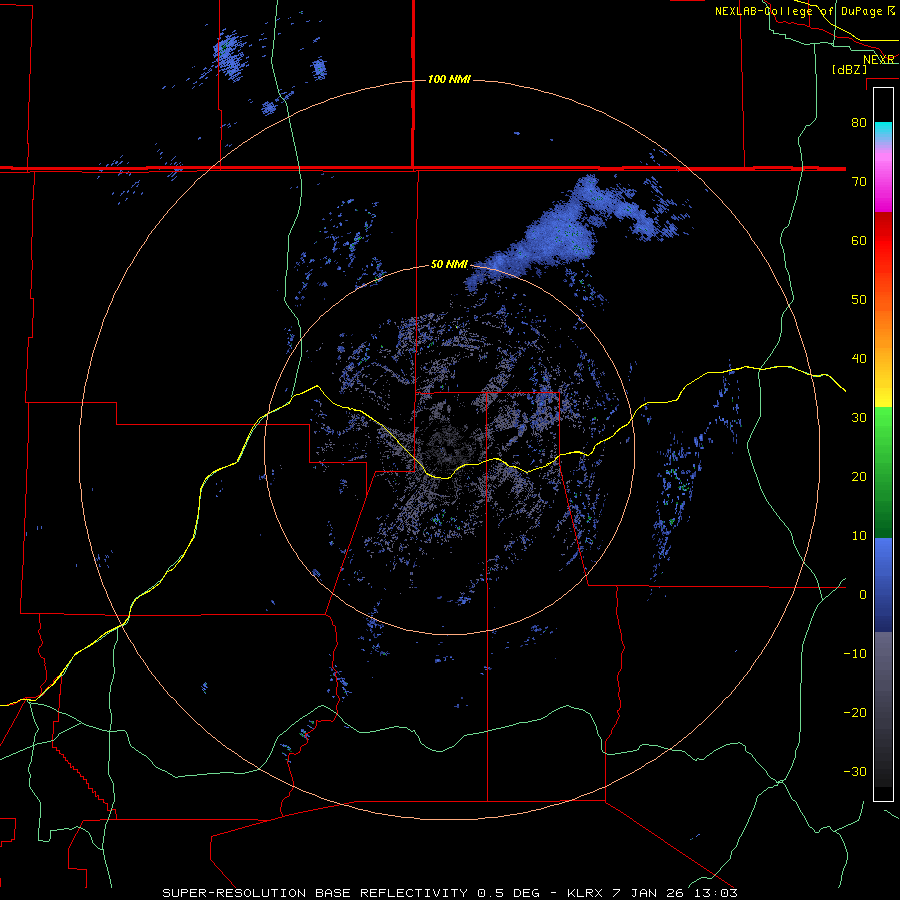900x900 pixels.
Task: Click the -10 value on dBZ scale
Action: 855,654
